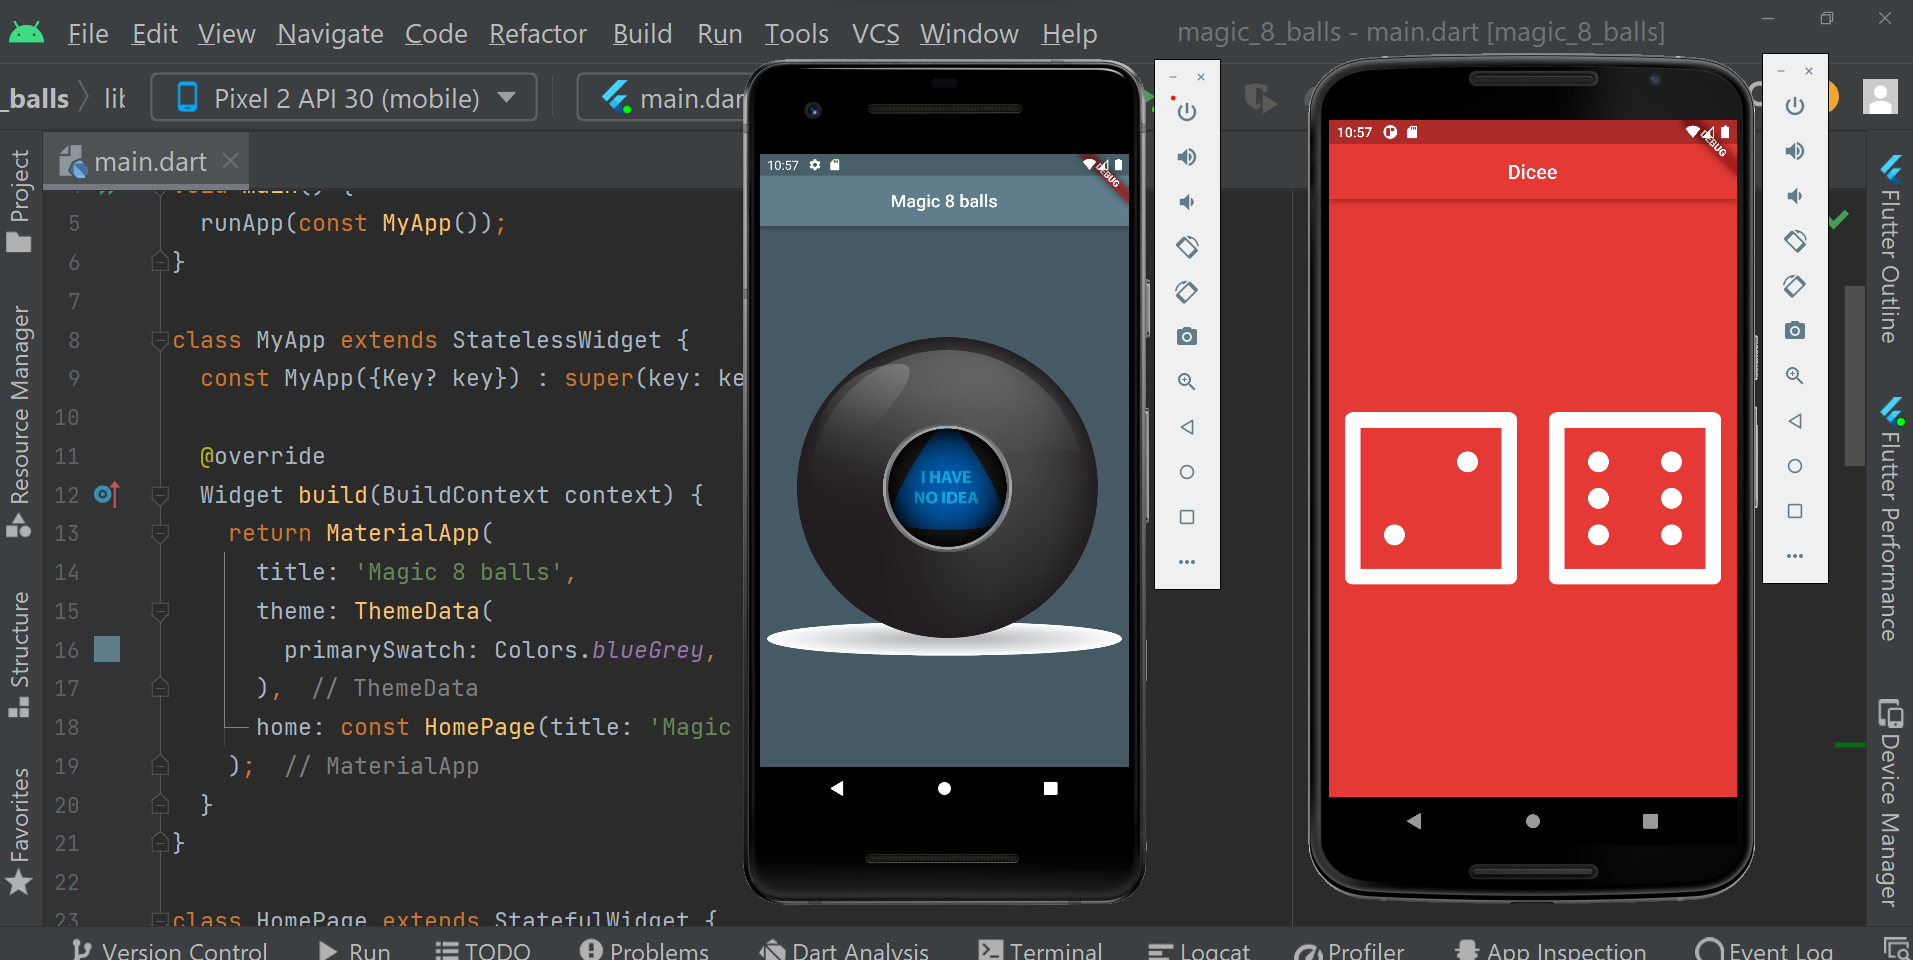Increase volume on the Dicee emulator

coord(1795,151)
